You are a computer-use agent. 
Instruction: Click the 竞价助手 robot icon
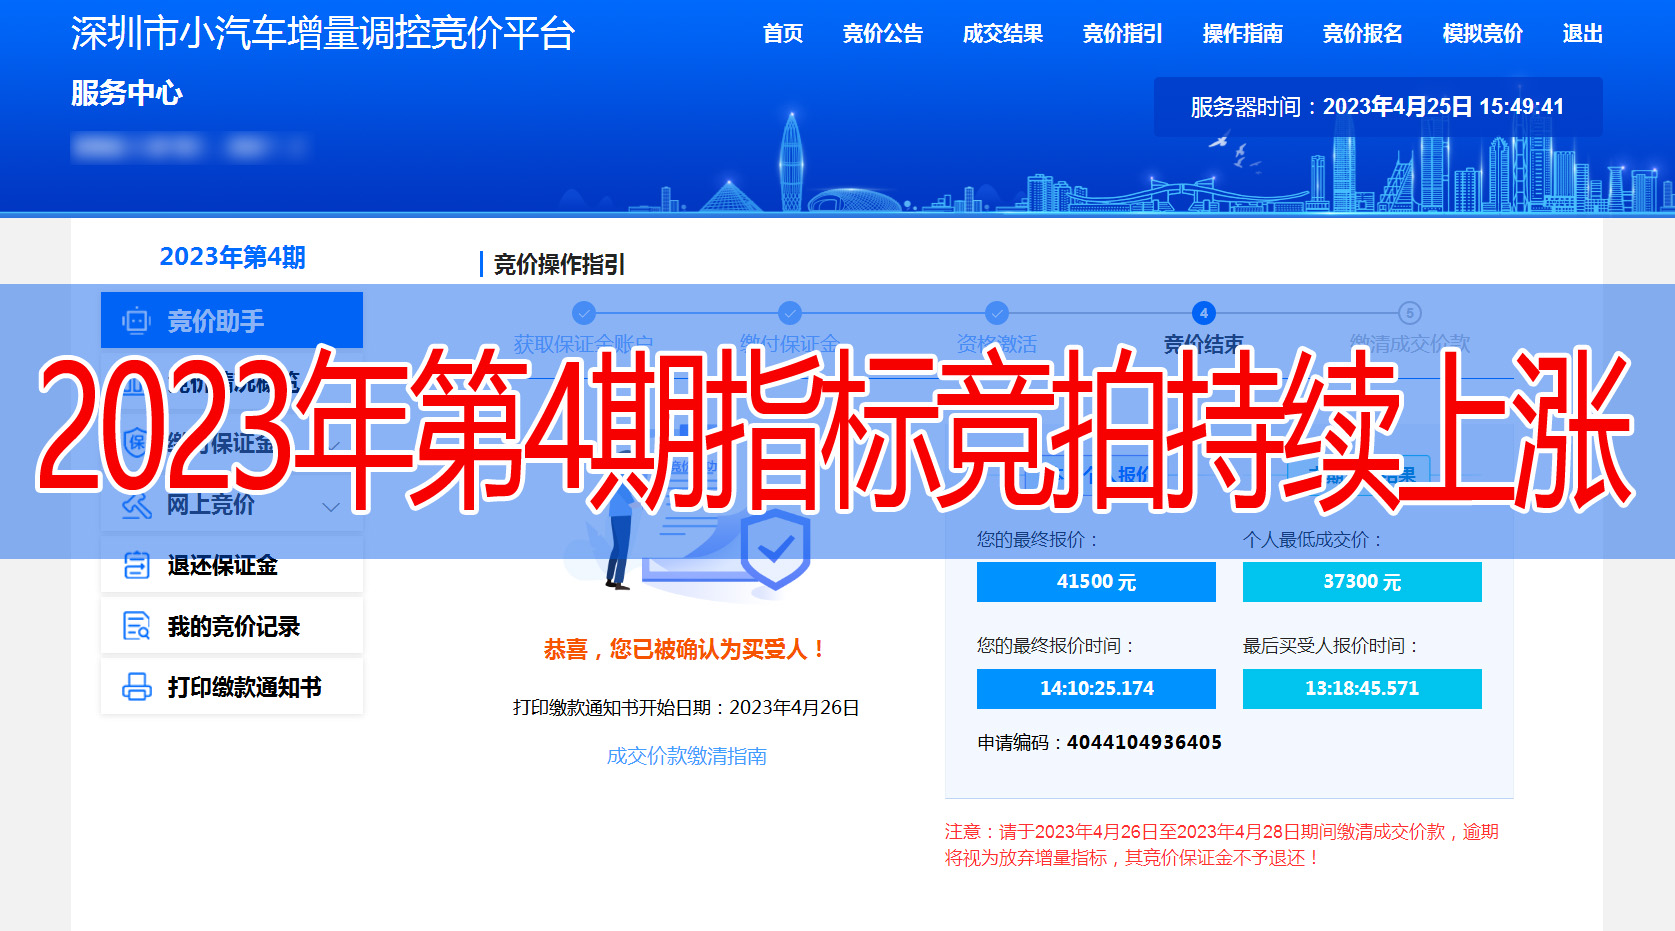tap(136, 321)
